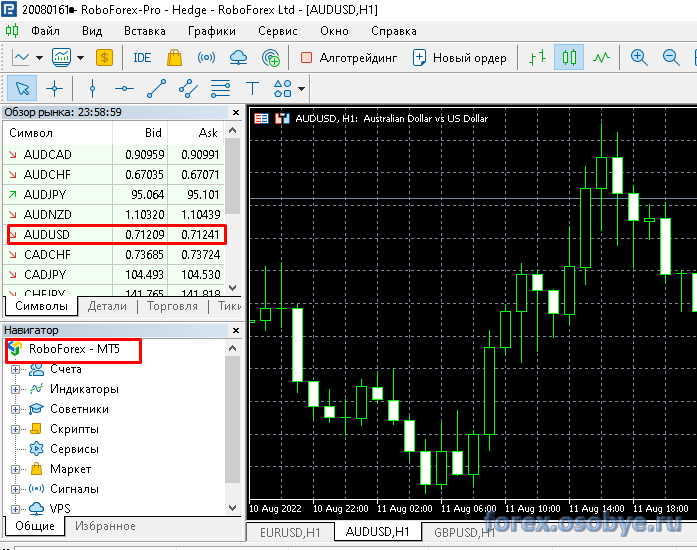
Task: Select AUDNZD symbol row
Action: coord(114,215)
